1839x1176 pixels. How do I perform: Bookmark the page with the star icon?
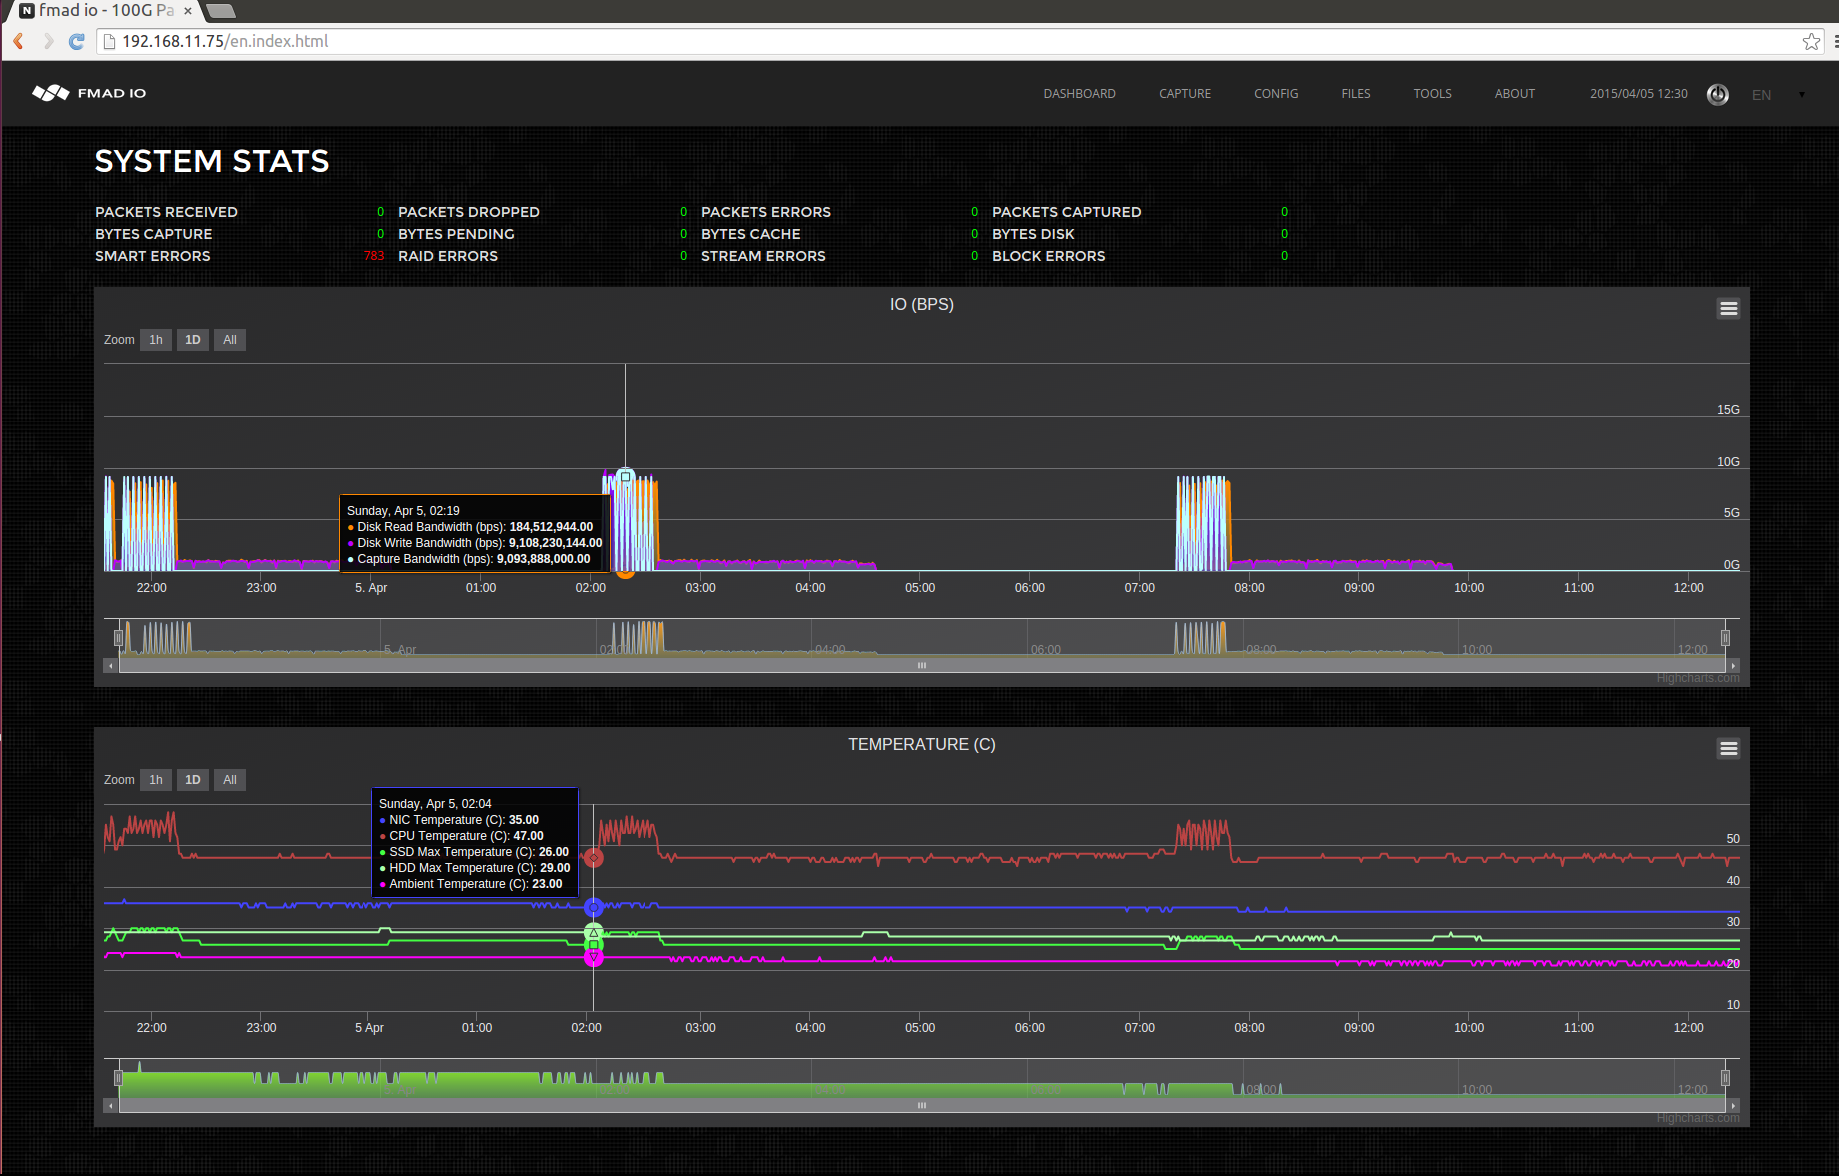click(1812, 41)
